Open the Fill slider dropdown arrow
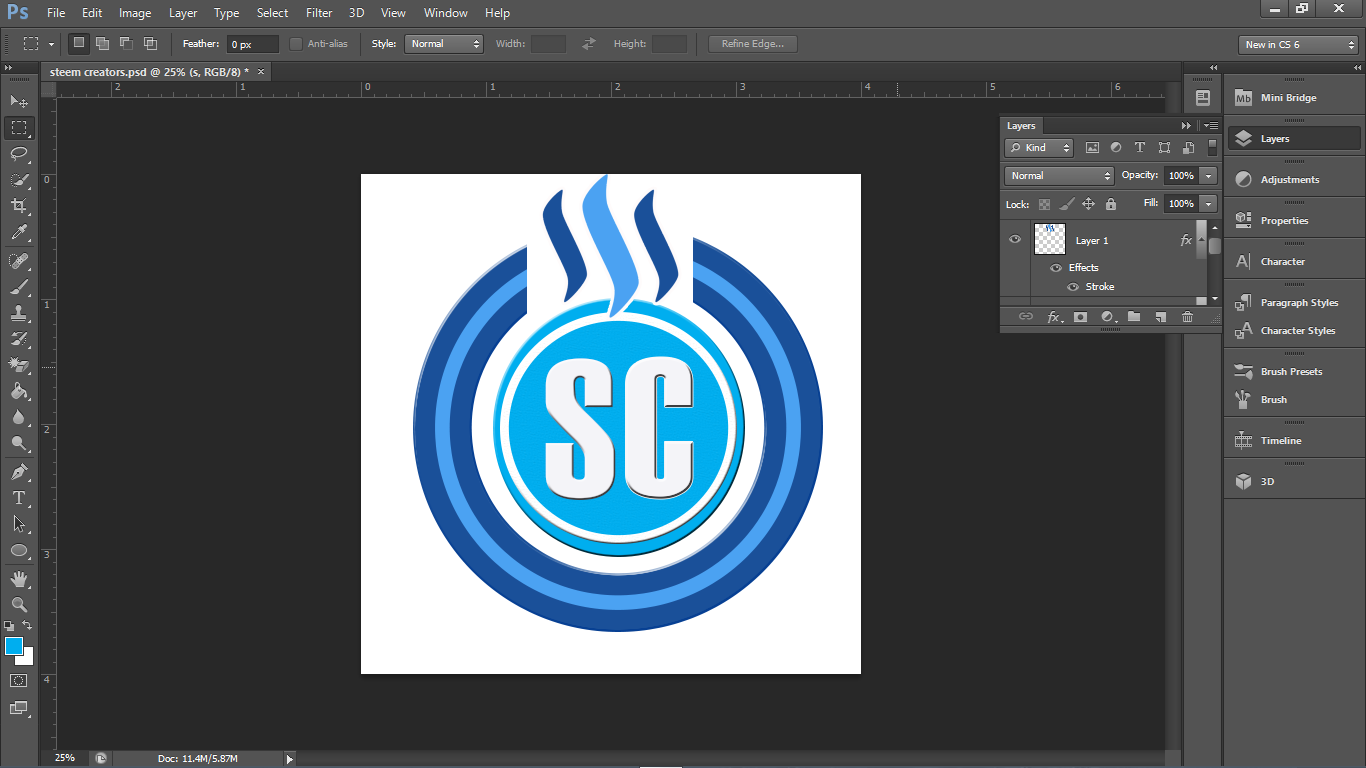The width and height of the screenshot is (1366, 768). 1209,204
